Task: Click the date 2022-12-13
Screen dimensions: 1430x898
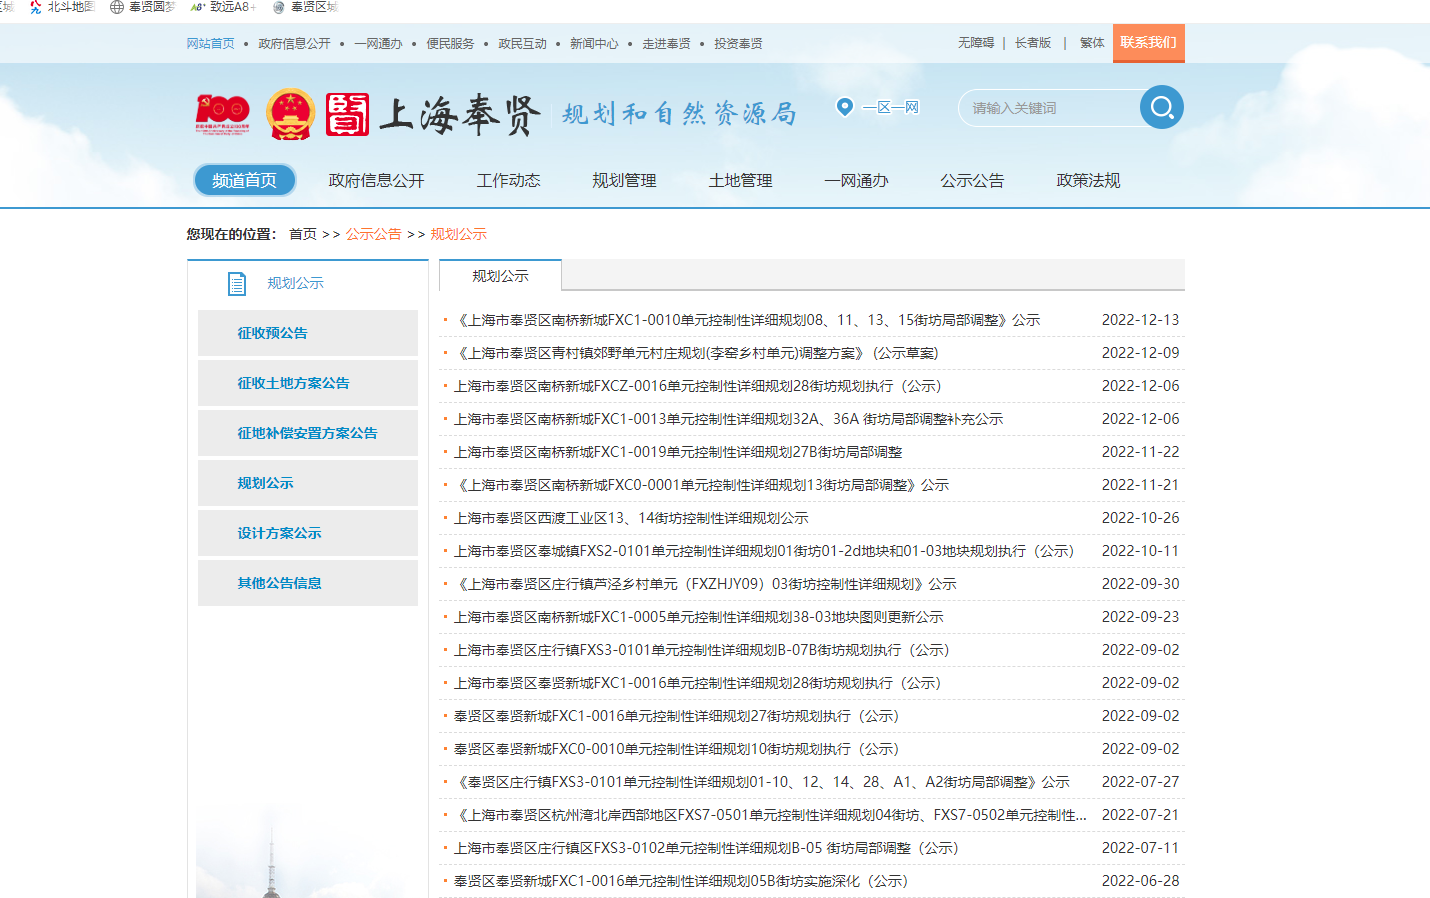Action: tap(1140, 320)
